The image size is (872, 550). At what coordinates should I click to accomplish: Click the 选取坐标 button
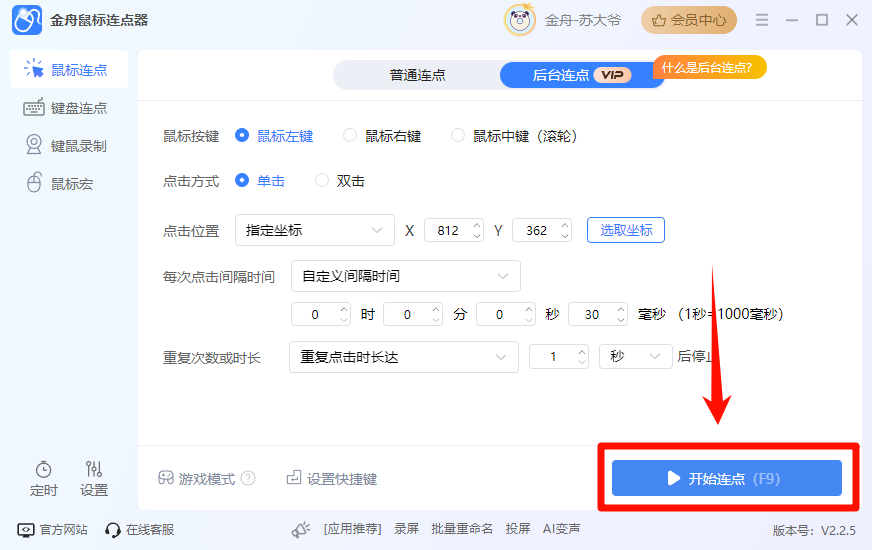point(626,230)
